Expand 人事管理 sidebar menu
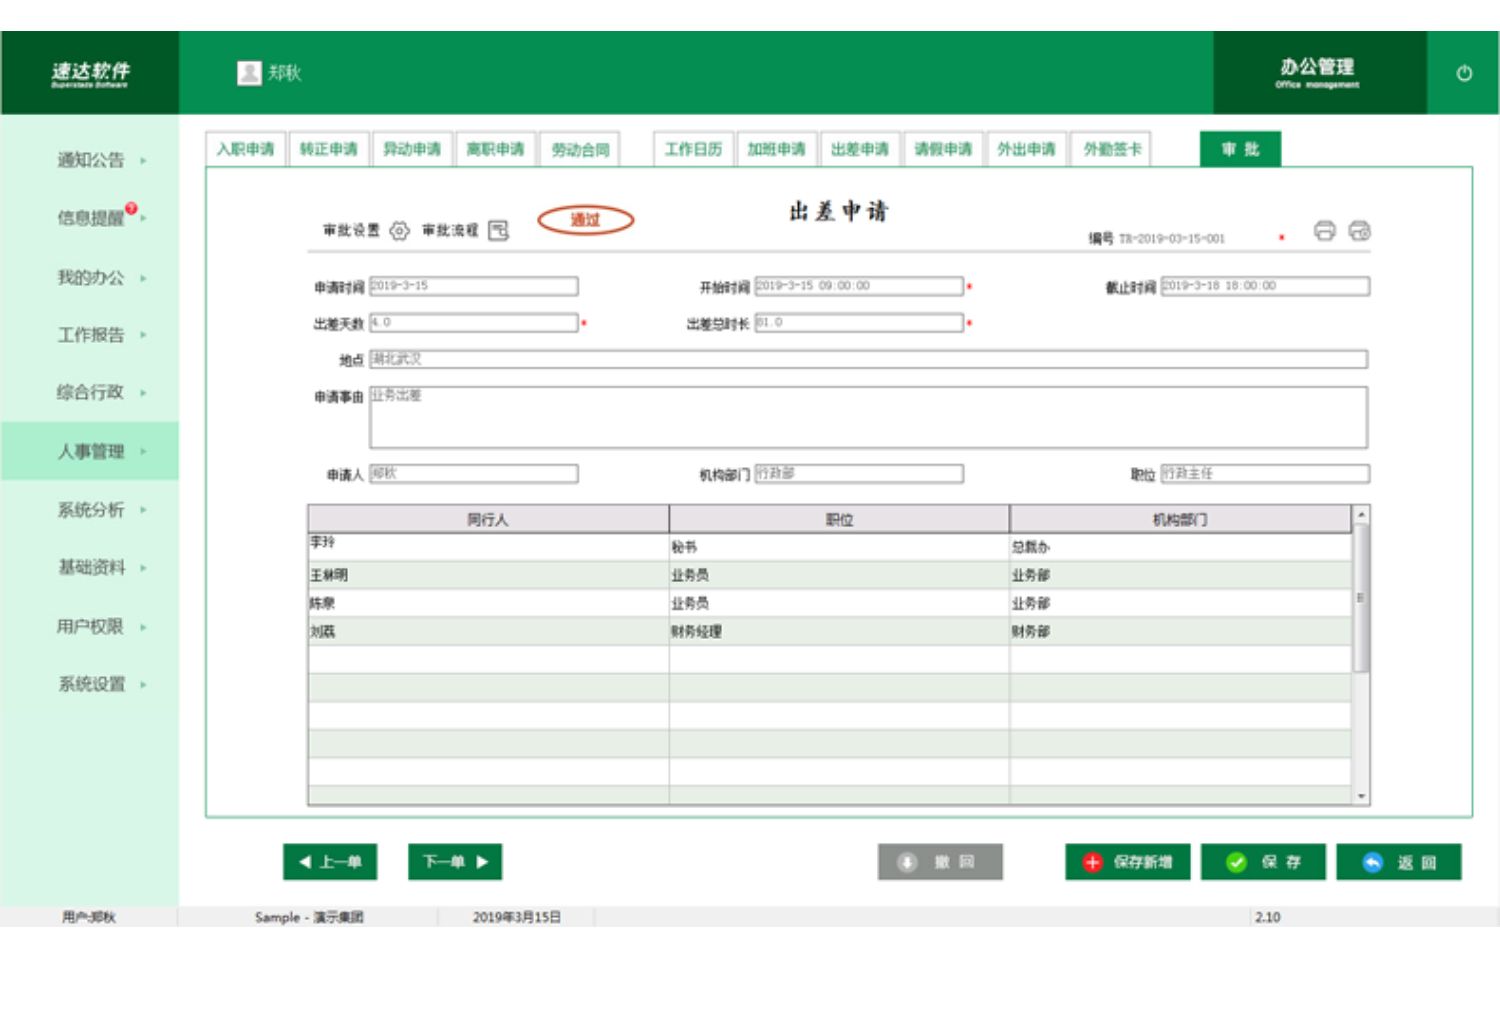 90,451
